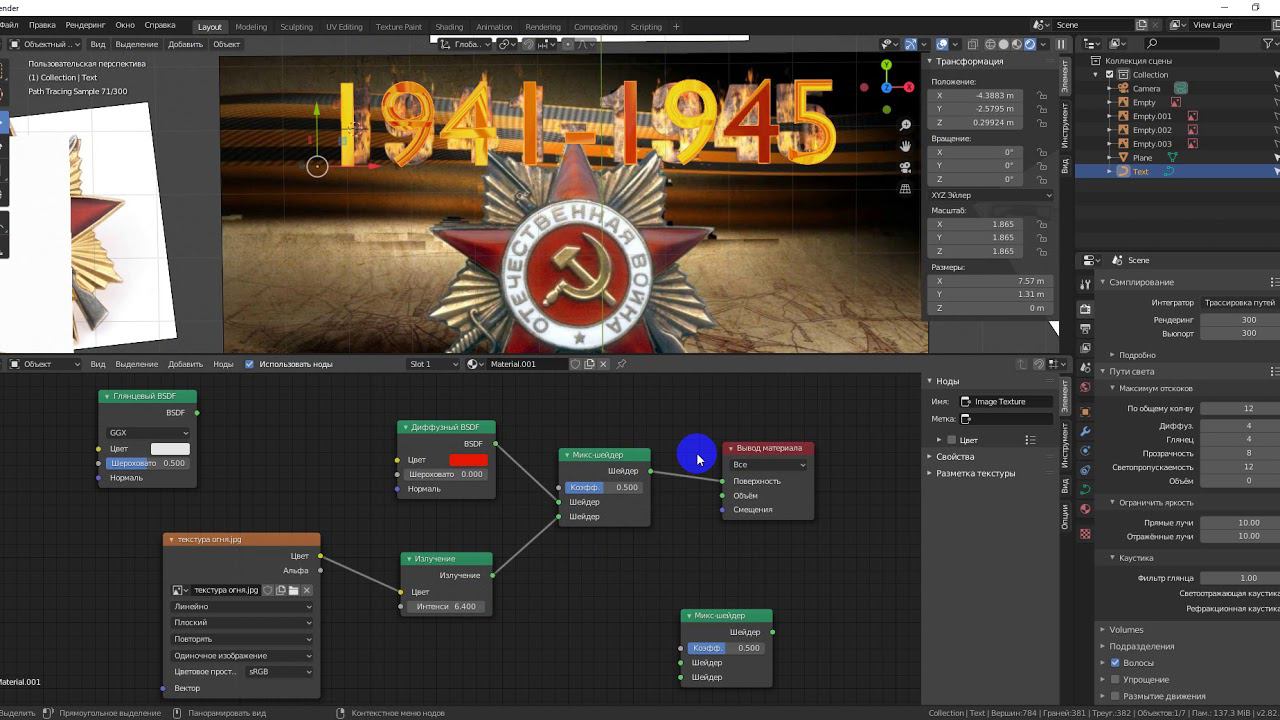Click red color swatch in Диффузный BSDF
This screenshot has width=1280, height=720.
[468, 460]
